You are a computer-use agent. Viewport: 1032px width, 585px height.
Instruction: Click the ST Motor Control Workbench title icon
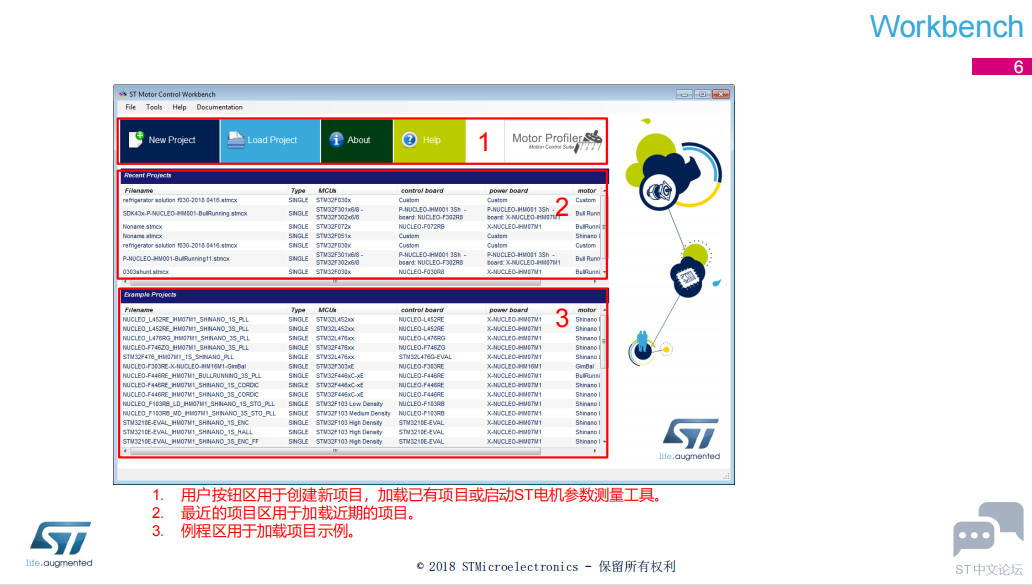pyautogui.click(x=122, y=94)
